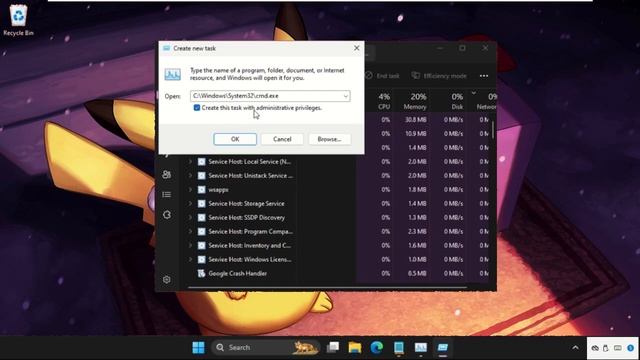Viewport: 640px width, 360px height.
Task: Close the Create new task dialog
Action: click(356, 48)
